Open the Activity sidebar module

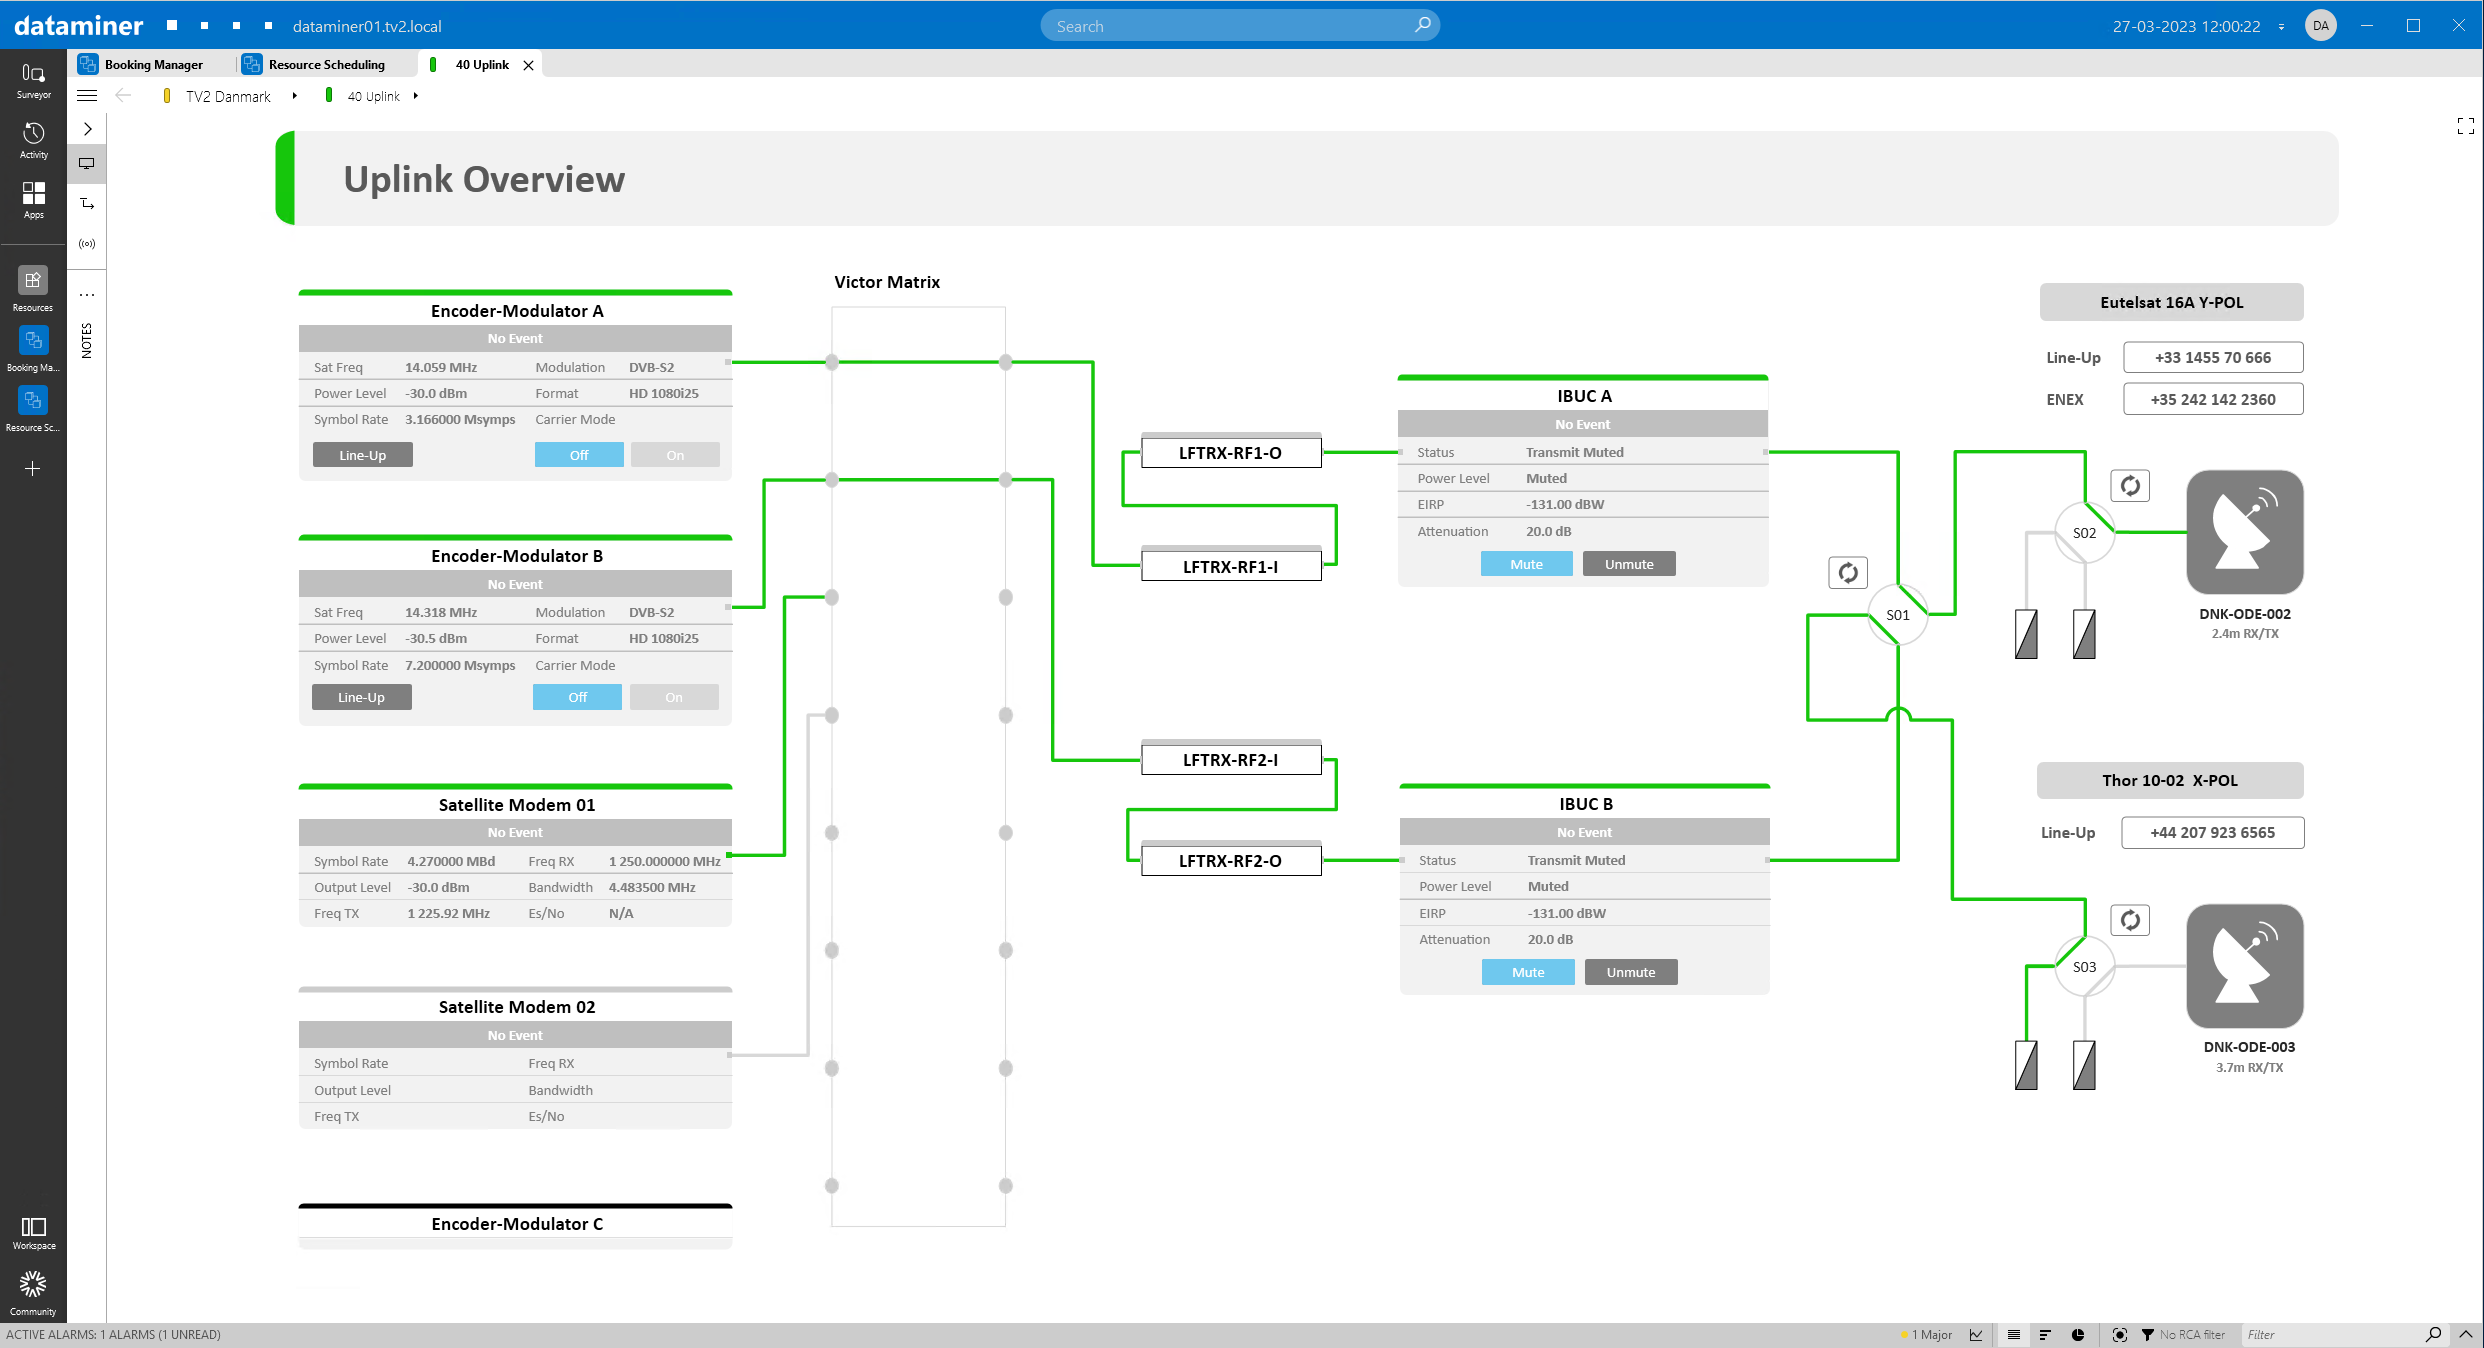tap(33, 140)
